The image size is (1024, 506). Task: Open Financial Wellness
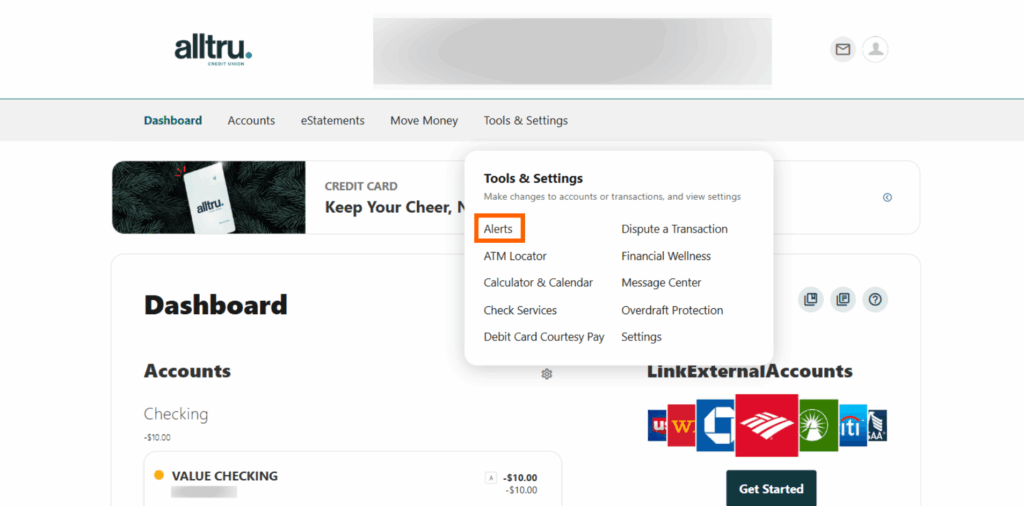pyautogui.click(x=666, y=256)
